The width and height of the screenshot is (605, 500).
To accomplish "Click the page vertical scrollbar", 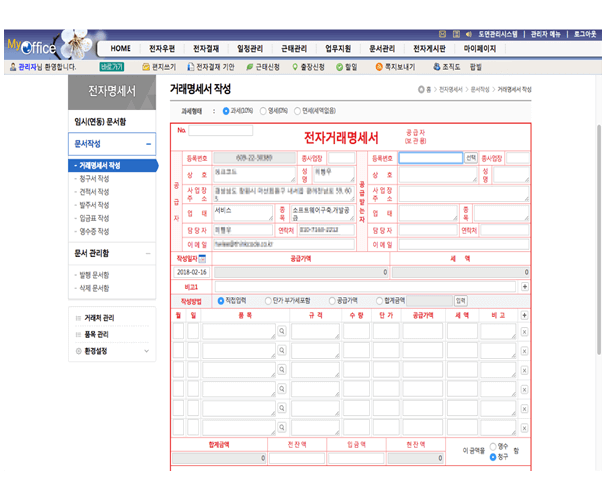I will pyautogui.click(x=599, y=239).
